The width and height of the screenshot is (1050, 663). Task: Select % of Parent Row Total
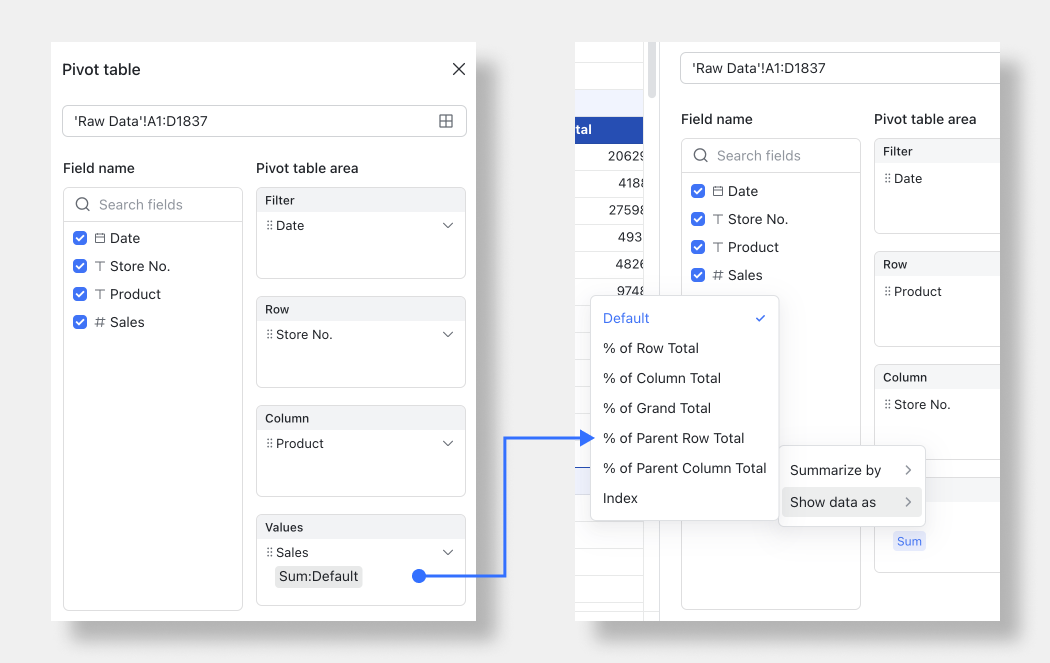(x=673, y=438)
